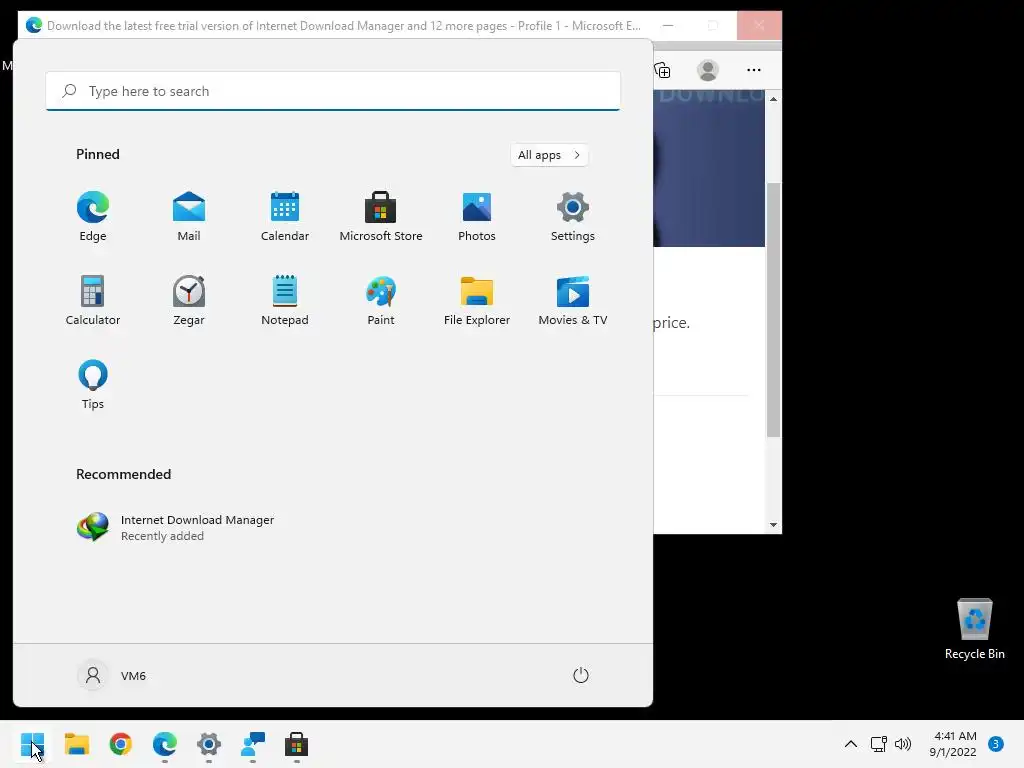Image resolution: width=1024 pixels, height=768 pixels.
Task: Open the Calendar app
Action: pyautogui.click(x=285, y=217)
